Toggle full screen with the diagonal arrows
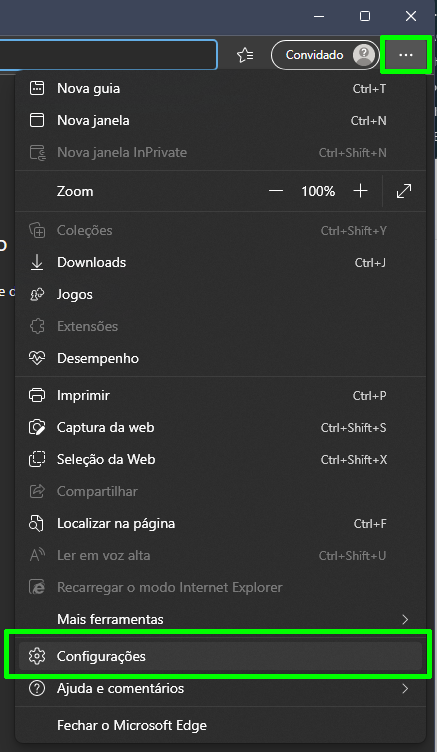This screenshot has width=437, height=752. [x=404, y=191]
